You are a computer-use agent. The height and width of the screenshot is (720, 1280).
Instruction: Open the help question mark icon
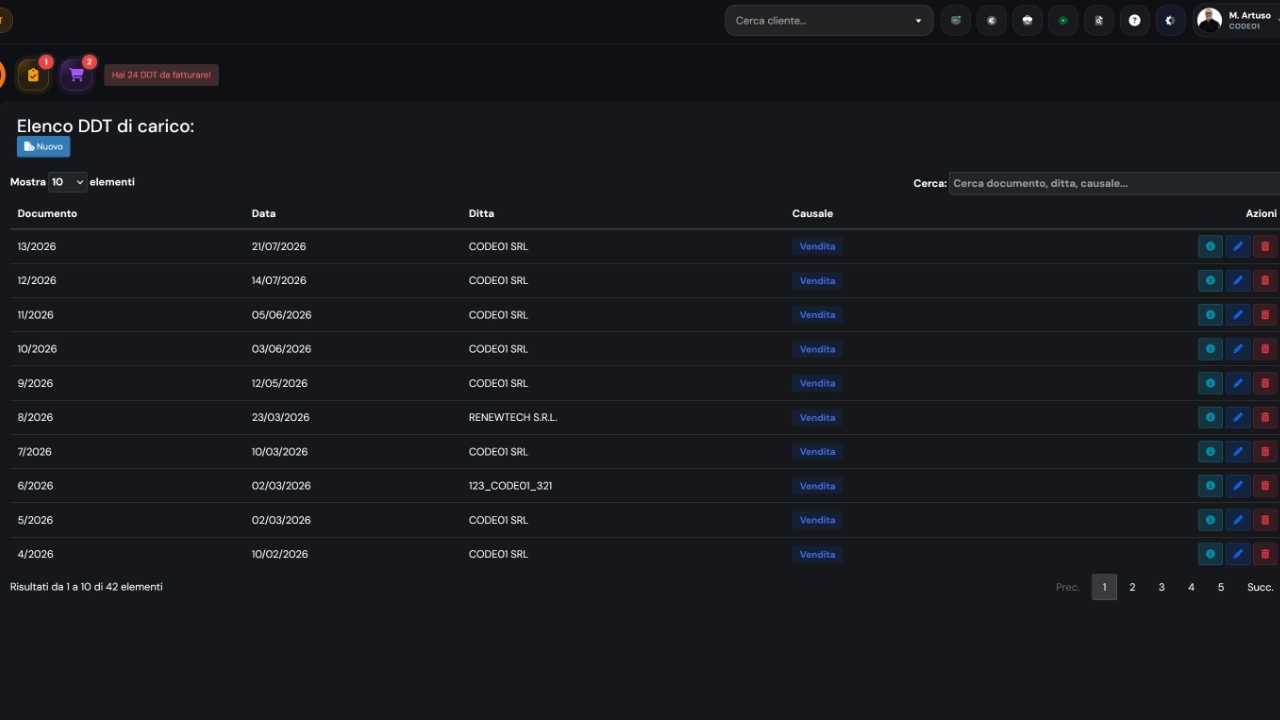point(1135,20)
